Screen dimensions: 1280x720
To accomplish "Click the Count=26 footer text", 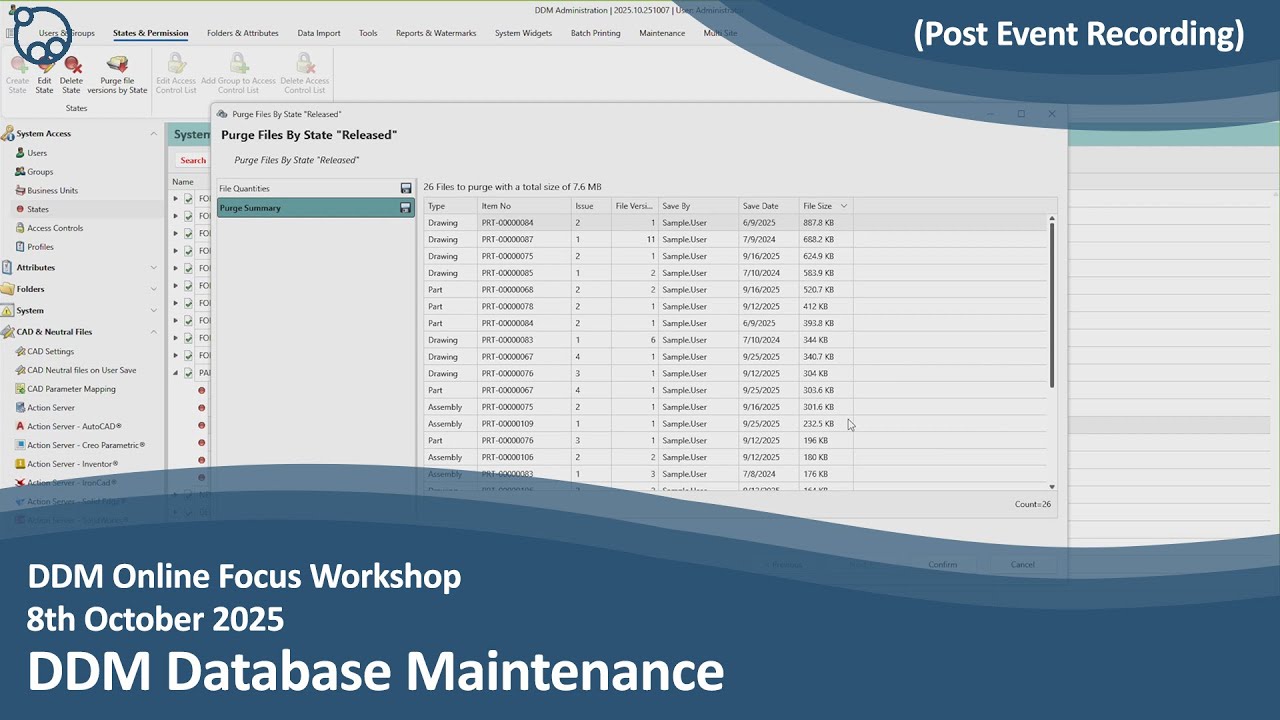I will point(1032,504).
